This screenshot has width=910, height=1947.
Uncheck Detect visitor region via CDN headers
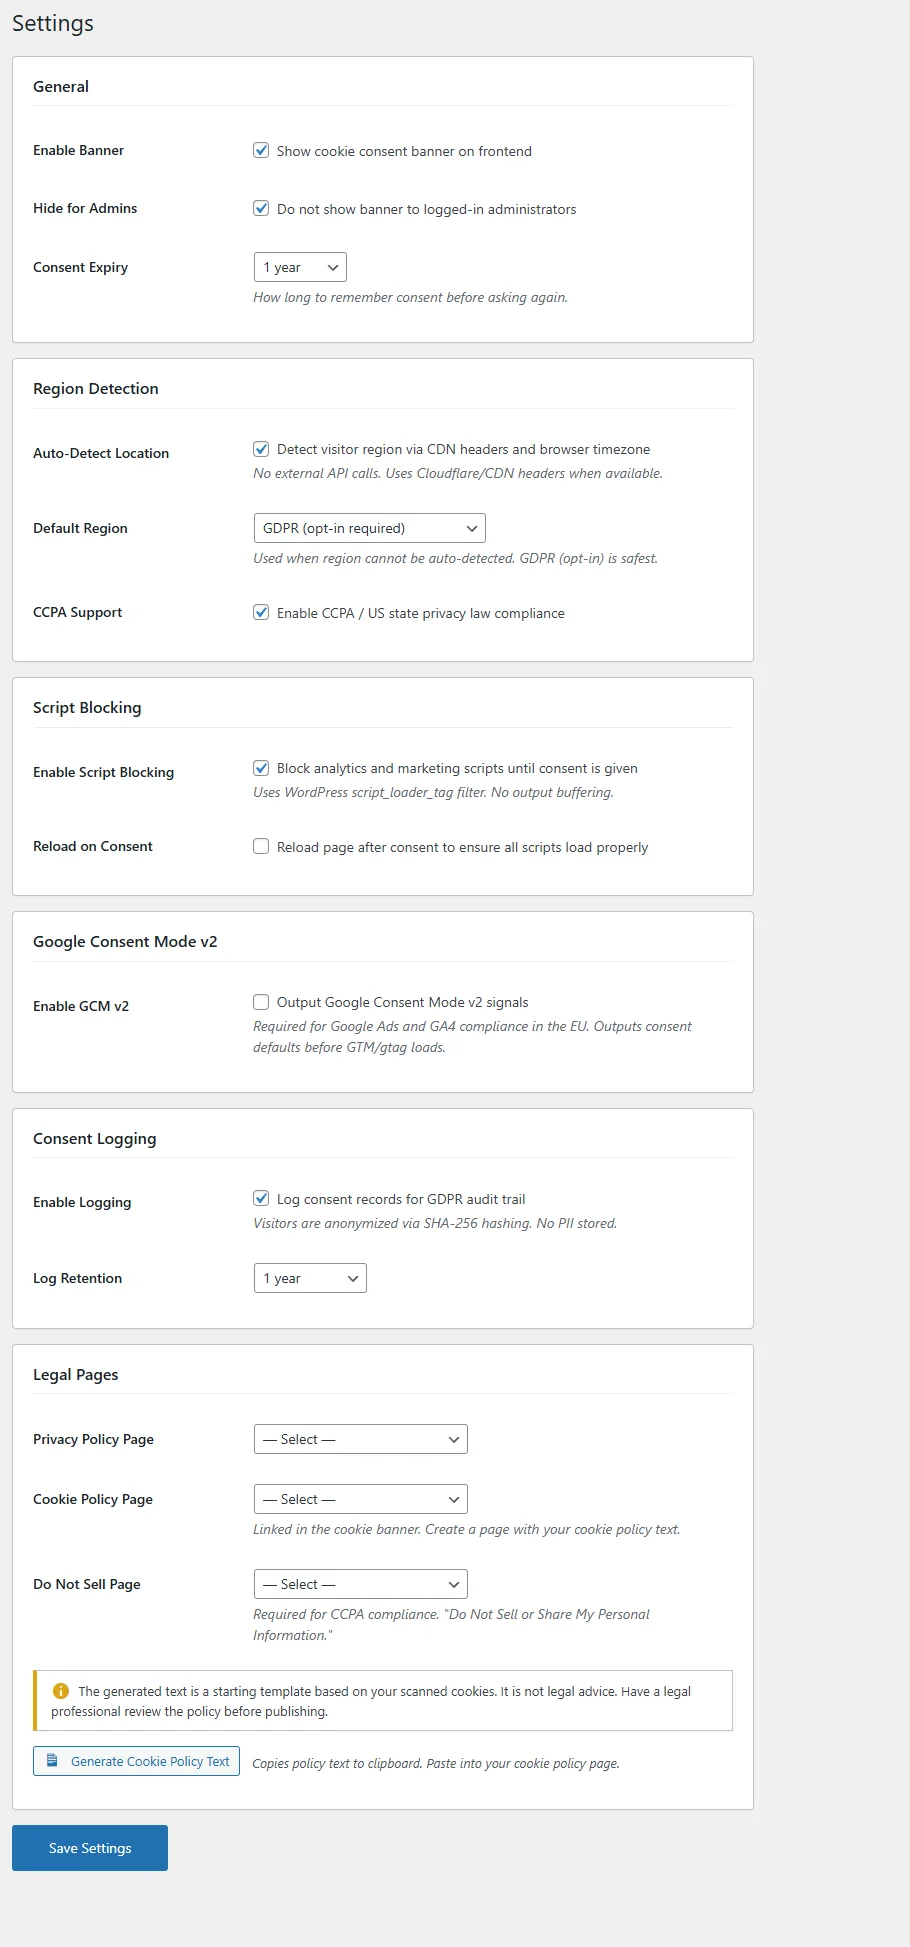[x=261, y=448]
